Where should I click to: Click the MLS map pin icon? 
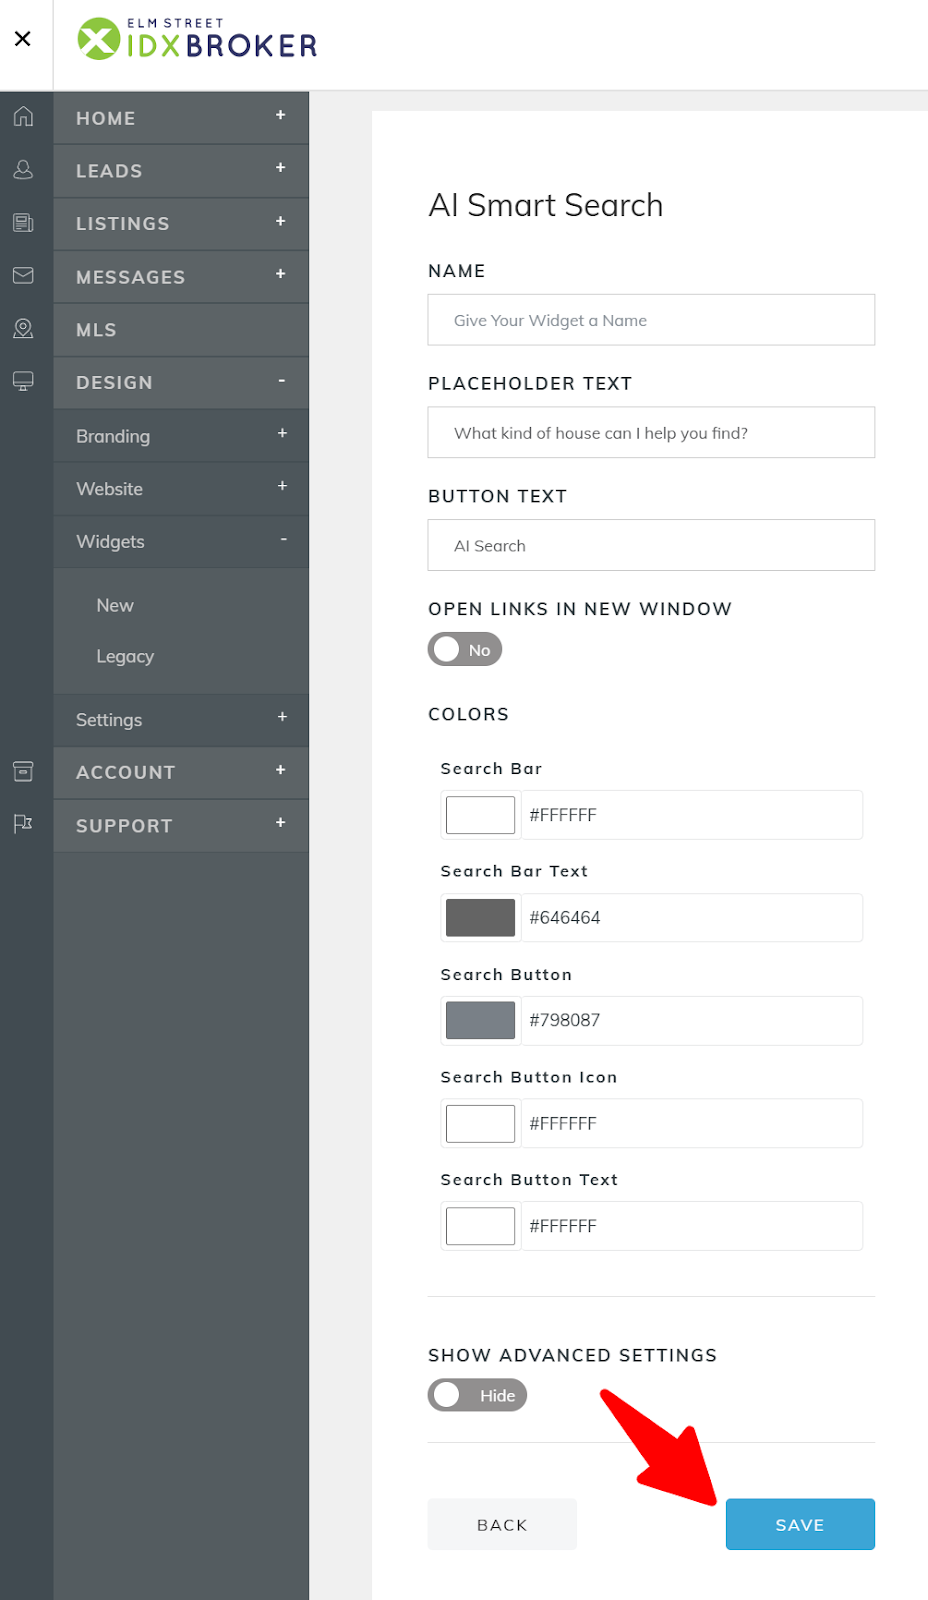tap(23, 328)
